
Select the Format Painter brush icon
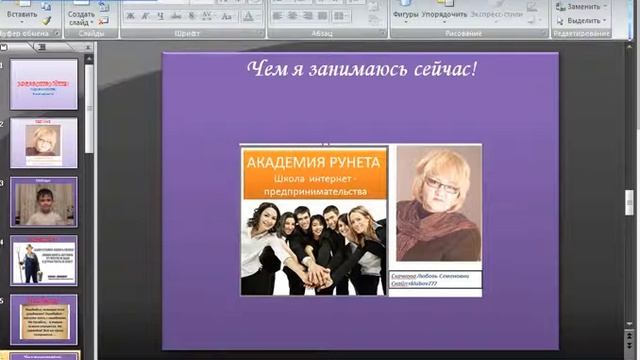coord(47,20)
